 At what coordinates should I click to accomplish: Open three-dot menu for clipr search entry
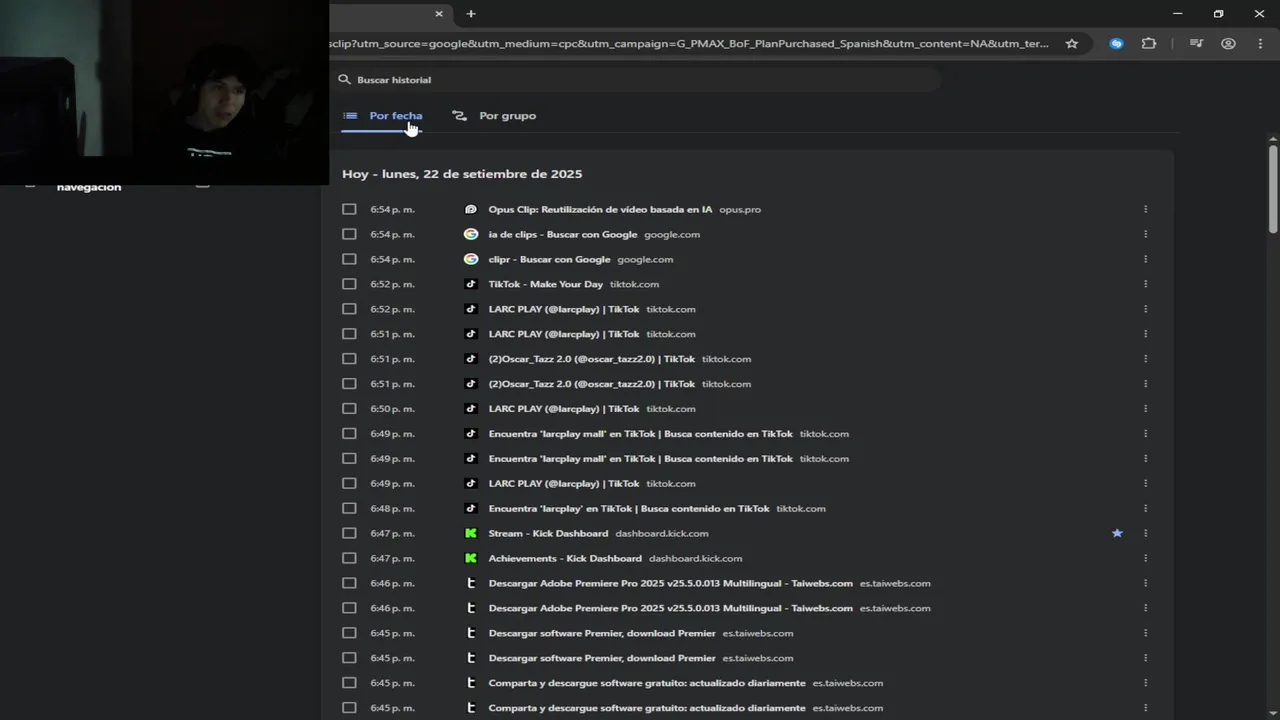(1145, 259)
